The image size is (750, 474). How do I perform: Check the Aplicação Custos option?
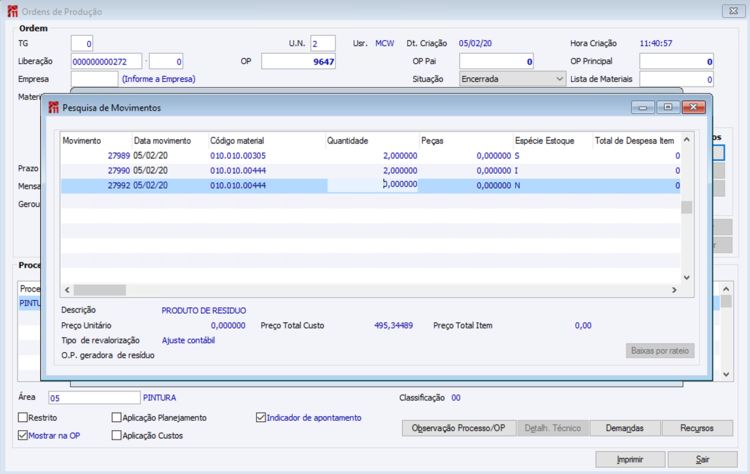pyautogui.click(x=117, y=436)
